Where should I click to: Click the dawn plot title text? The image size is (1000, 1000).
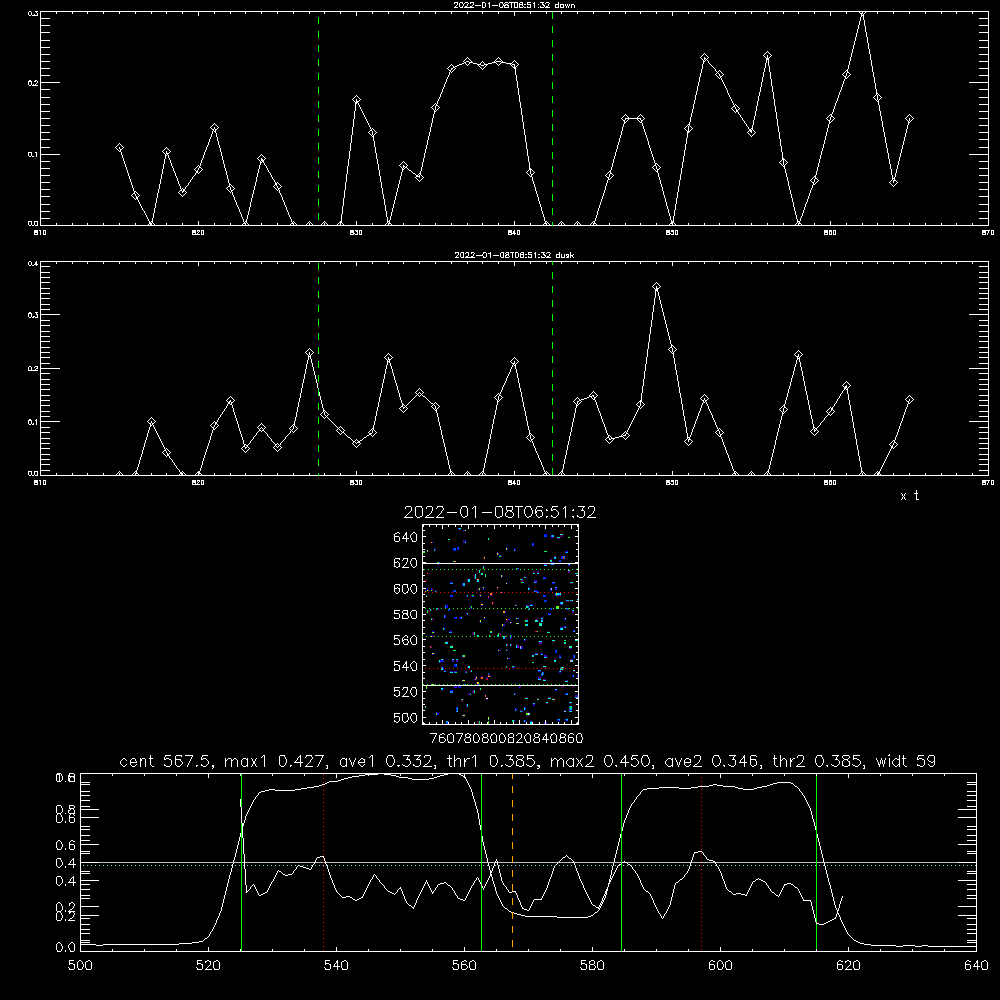coord(514,5)
